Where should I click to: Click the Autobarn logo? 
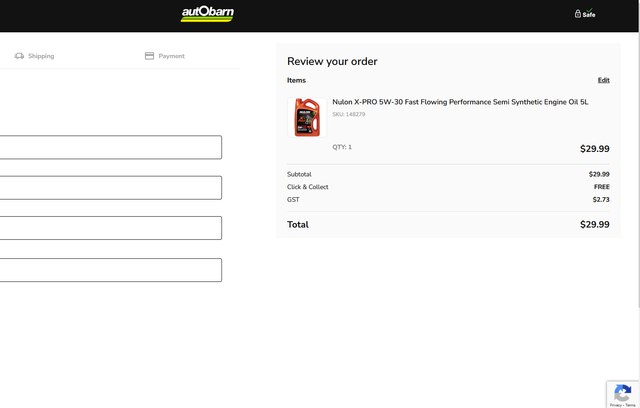[x=207, y=14]
